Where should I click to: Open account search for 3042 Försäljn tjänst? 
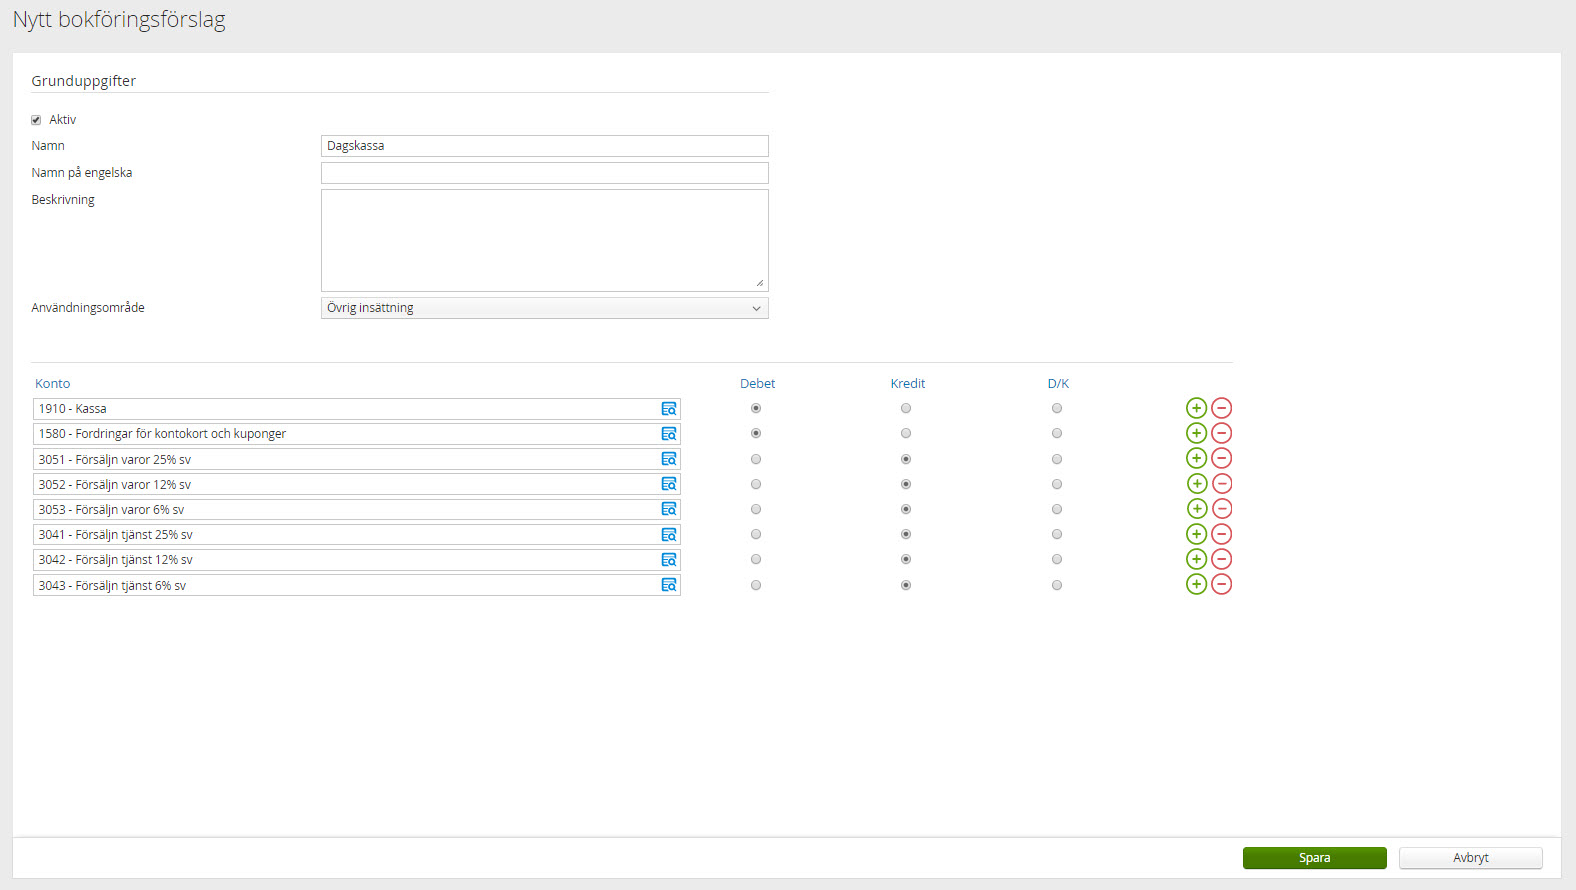669,560
